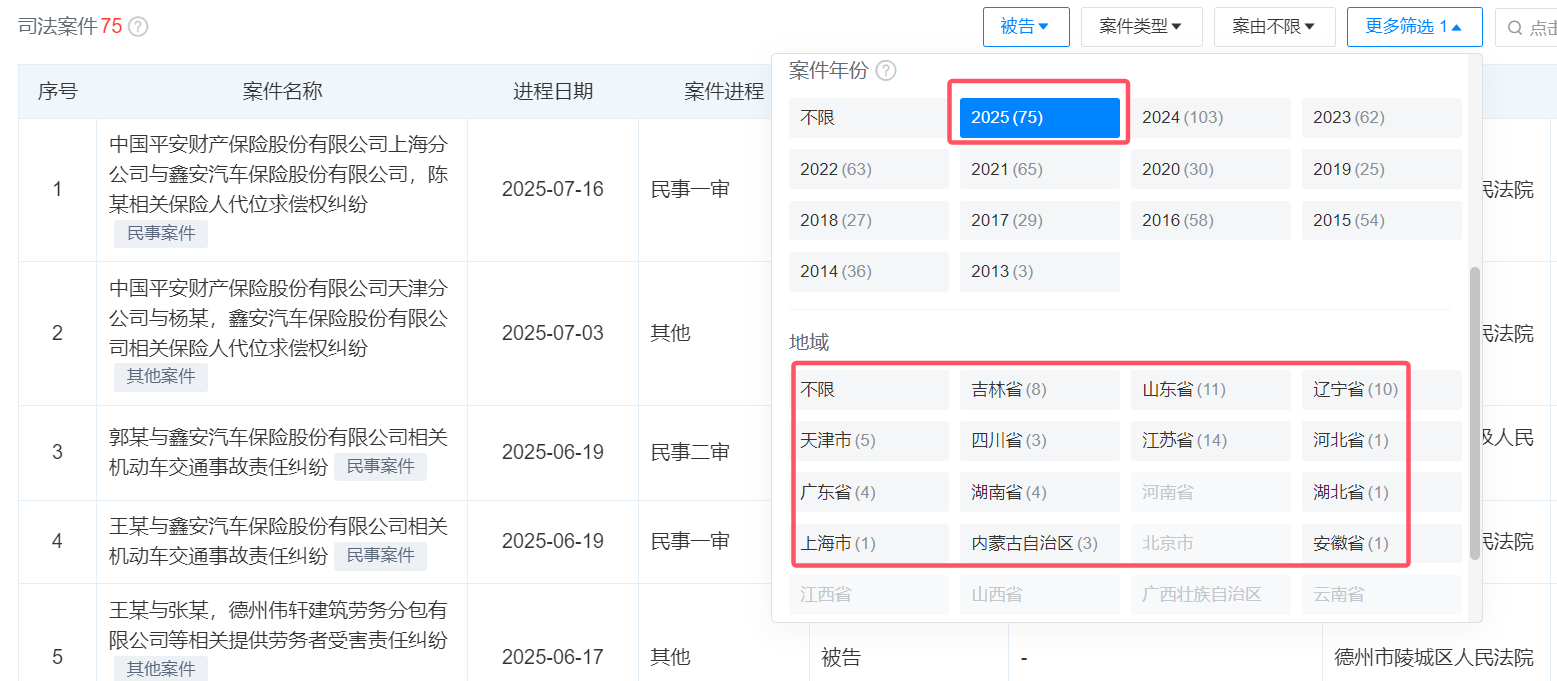Filter by 内蒙古自治区 (3)
Image resolution: width=1557 pixels, height=681 pixels.
point(1039,544)
